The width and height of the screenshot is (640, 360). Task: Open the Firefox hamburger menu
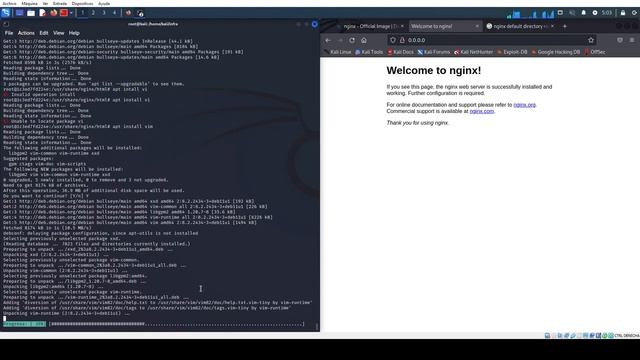(x=632, y=40)
